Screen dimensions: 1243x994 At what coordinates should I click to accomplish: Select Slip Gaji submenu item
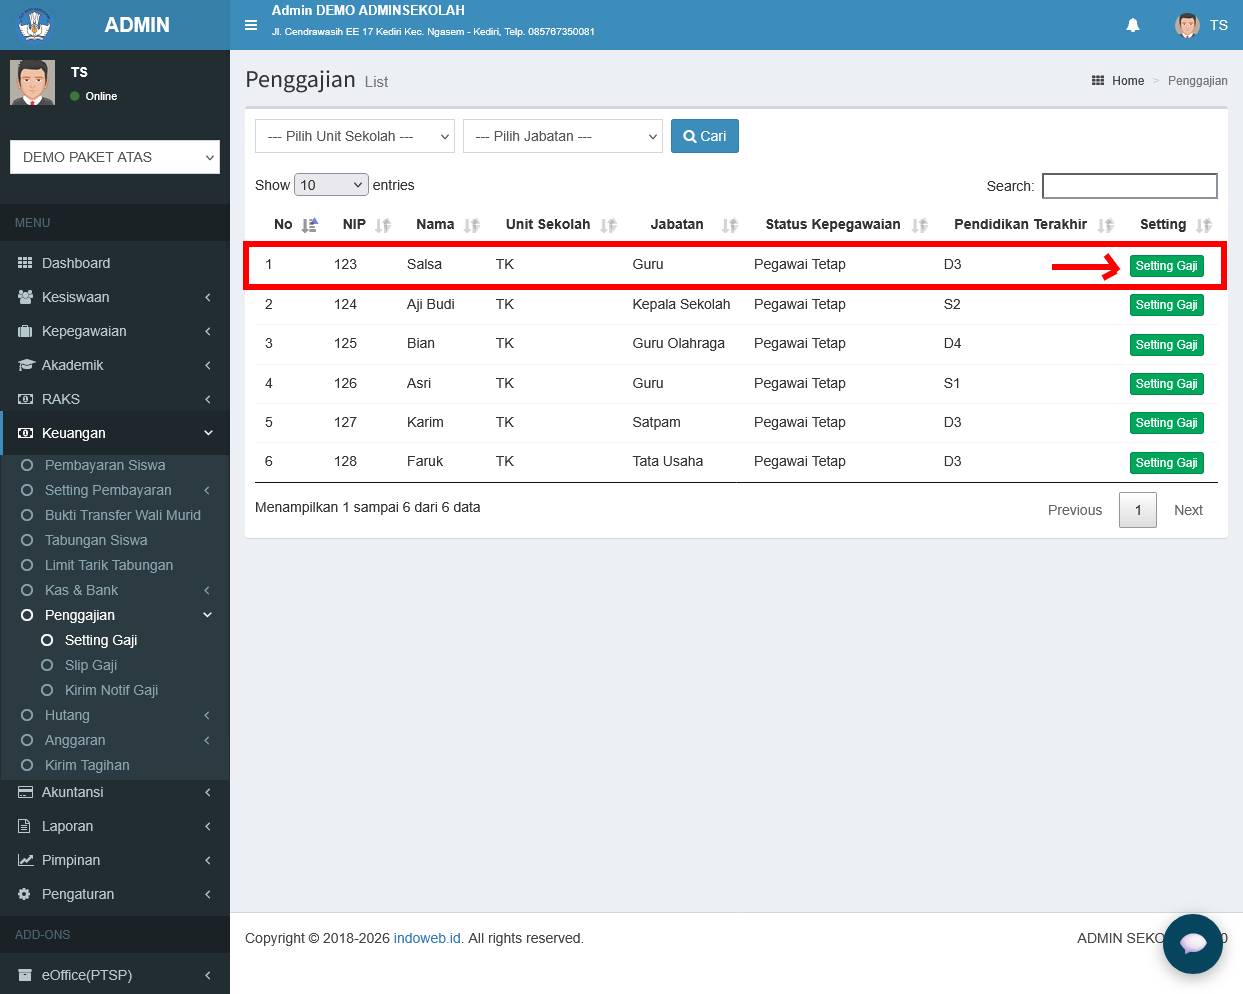click(91, 665)
